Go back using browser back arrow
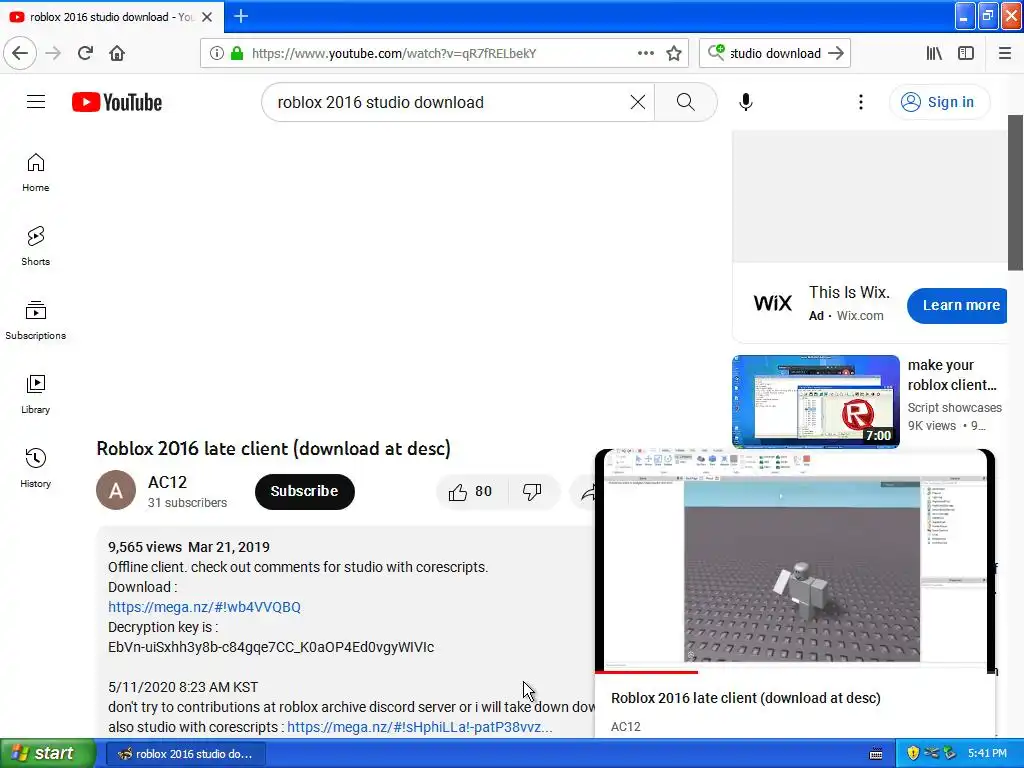The image size is (1024, 768). pos(20,53)
